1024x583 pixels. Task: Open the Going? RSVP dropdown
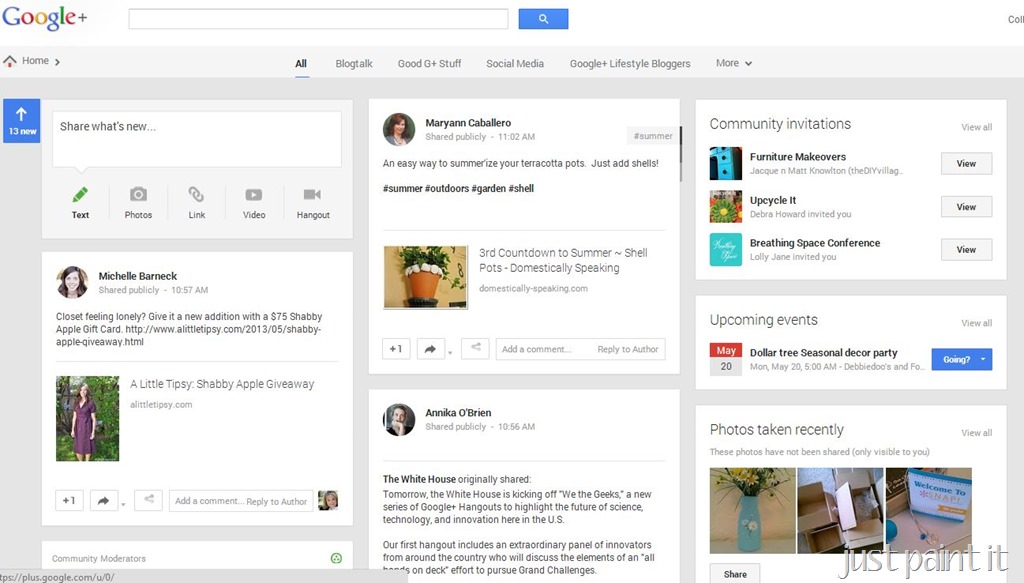tap(983, 359)
